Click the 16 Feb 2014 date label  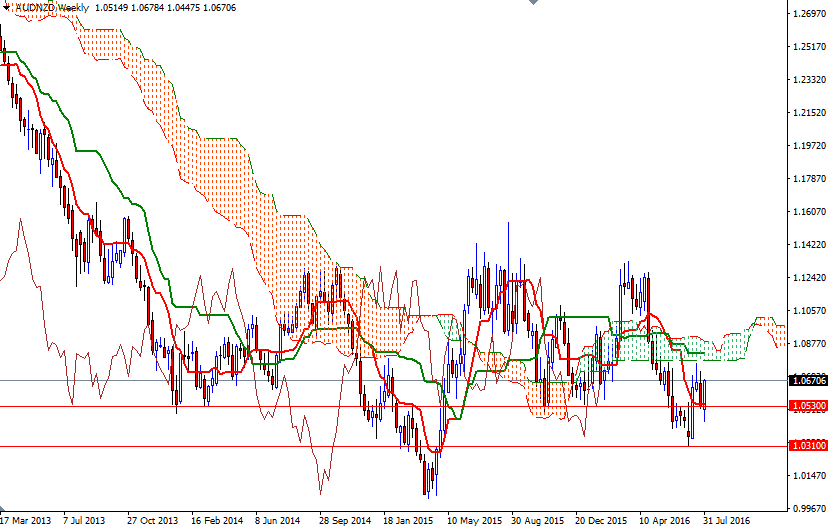[x=217, y=521]
